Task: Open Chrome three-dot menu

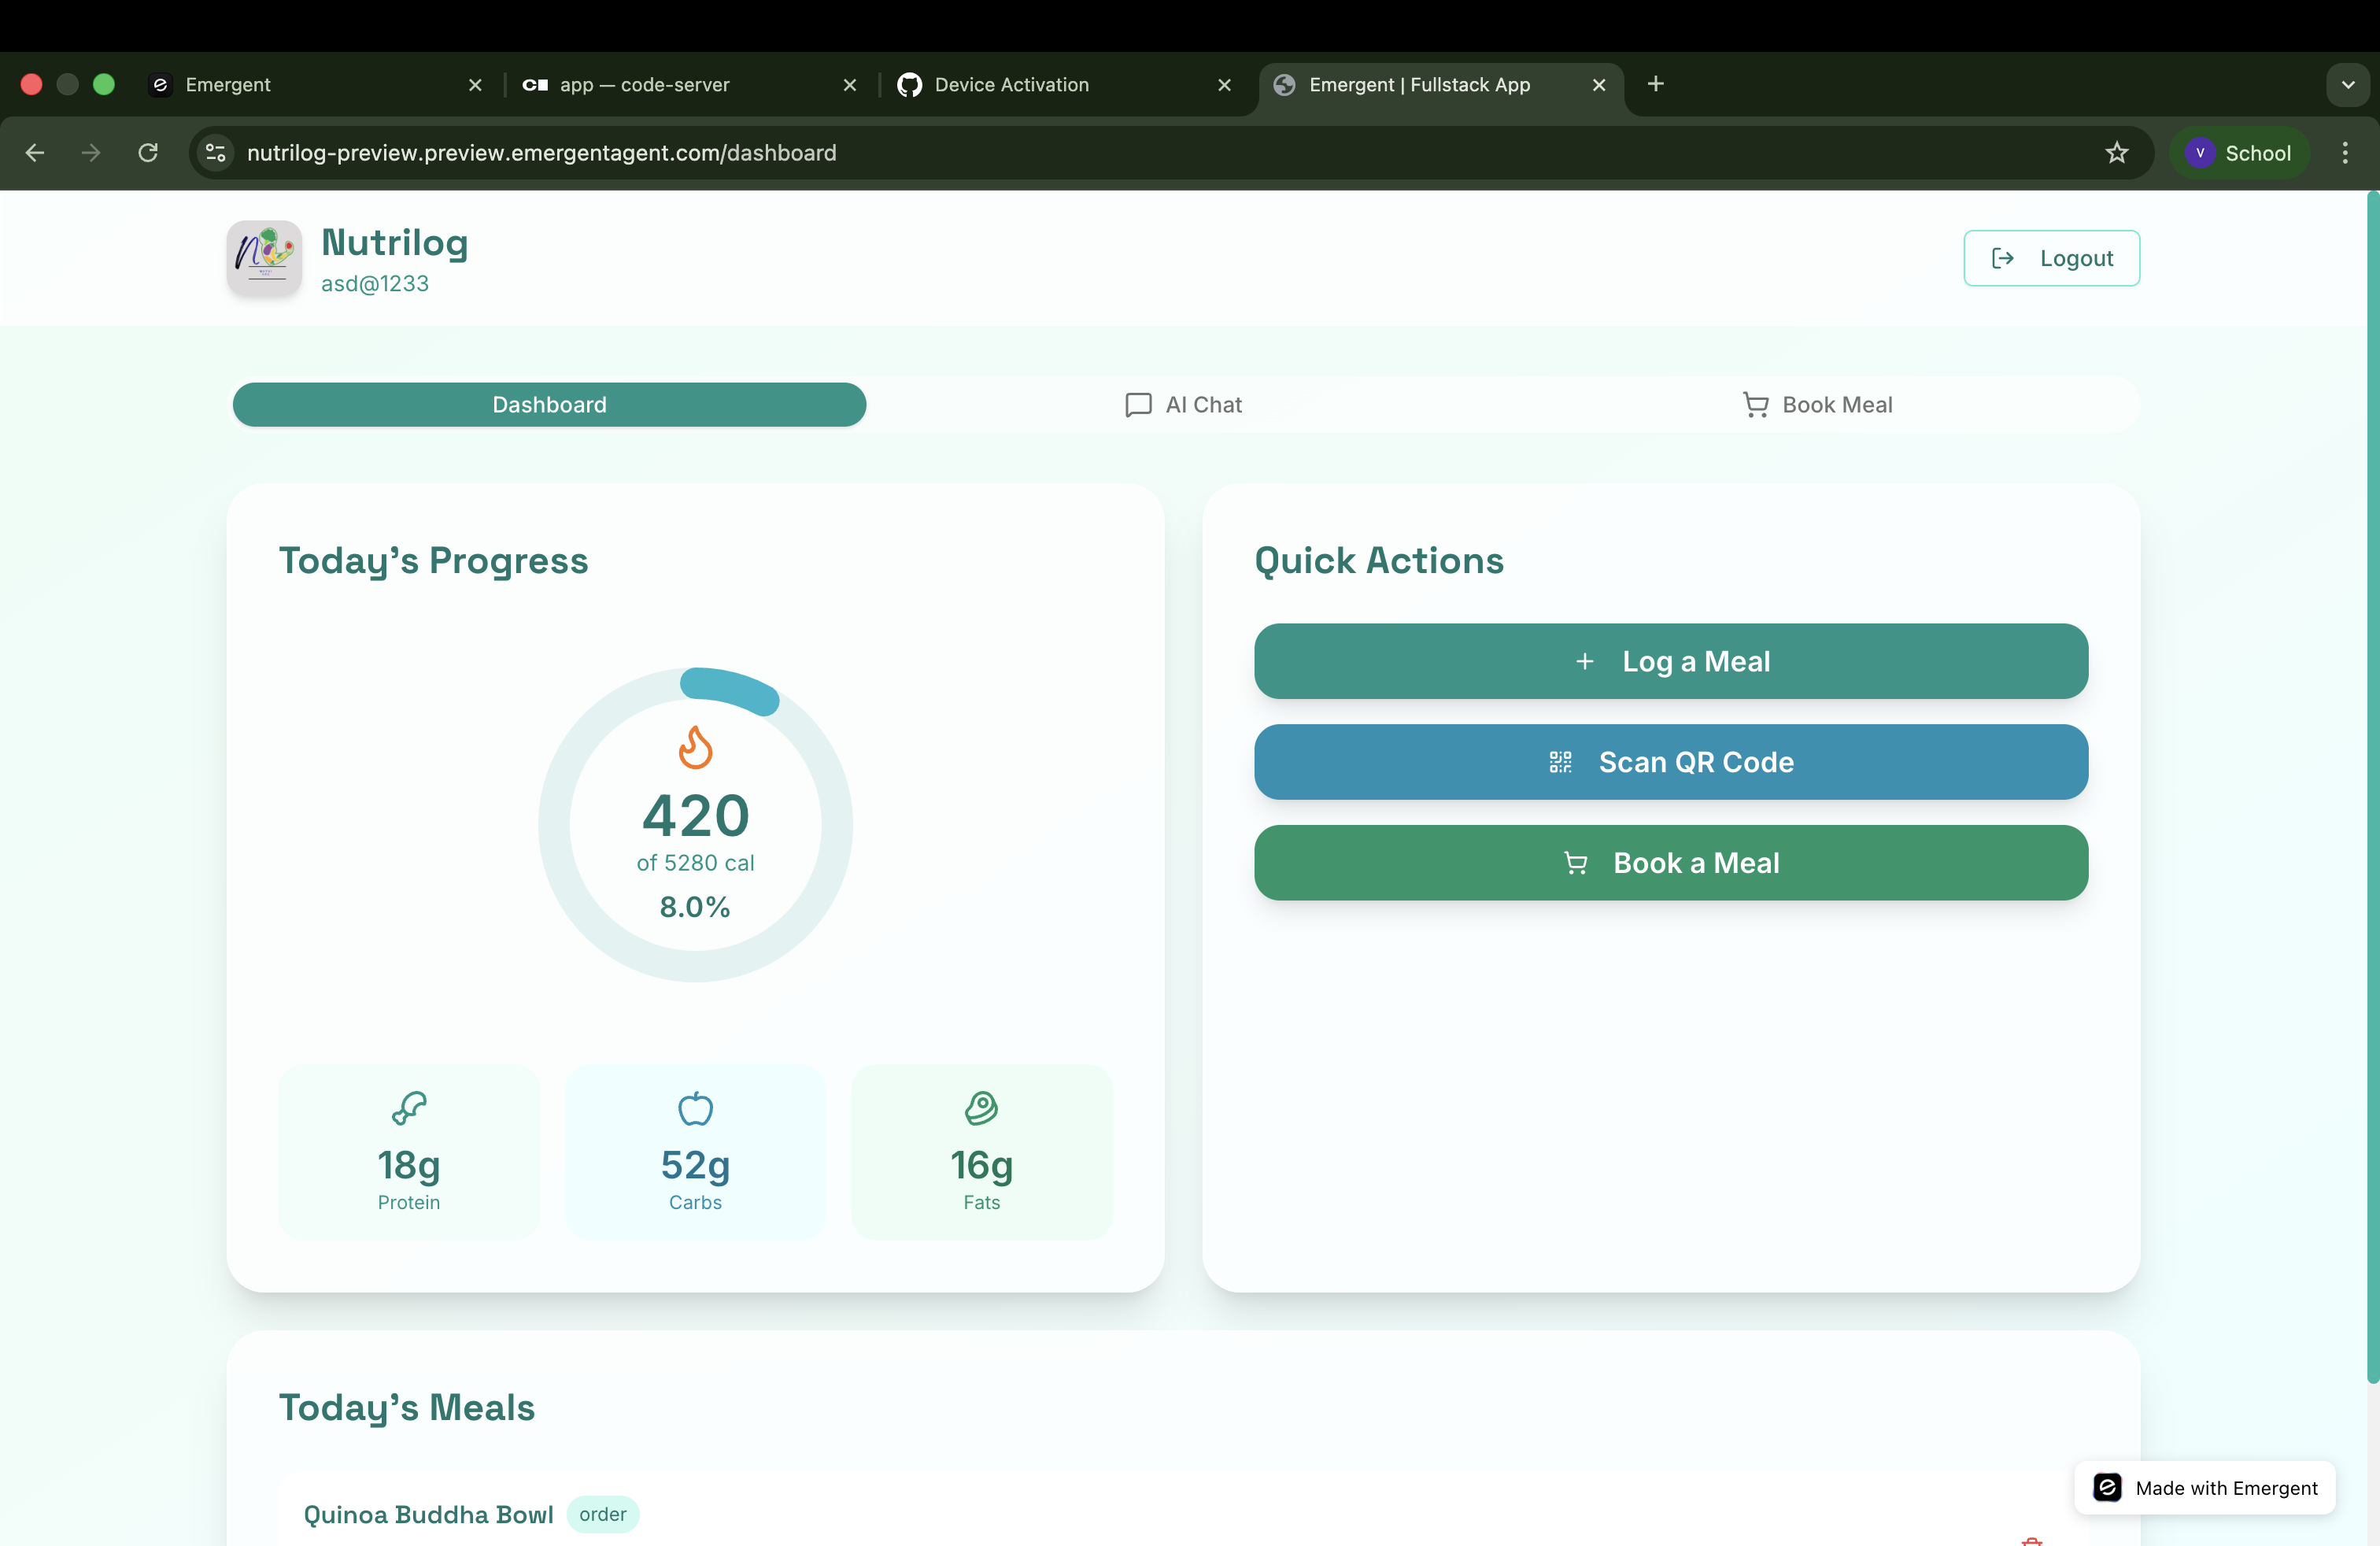Action: pos(2344,153)
